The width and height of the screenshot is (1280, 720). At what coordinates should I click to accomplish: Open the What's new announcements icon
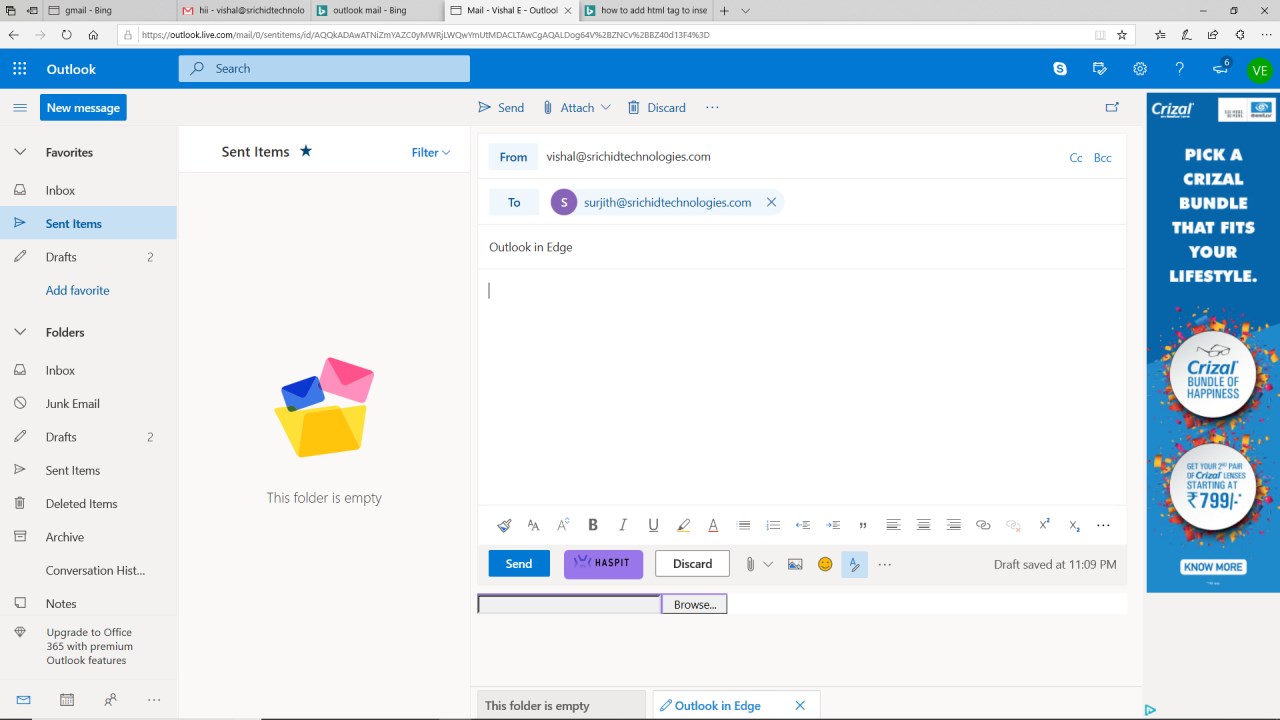coord(1220,69)
